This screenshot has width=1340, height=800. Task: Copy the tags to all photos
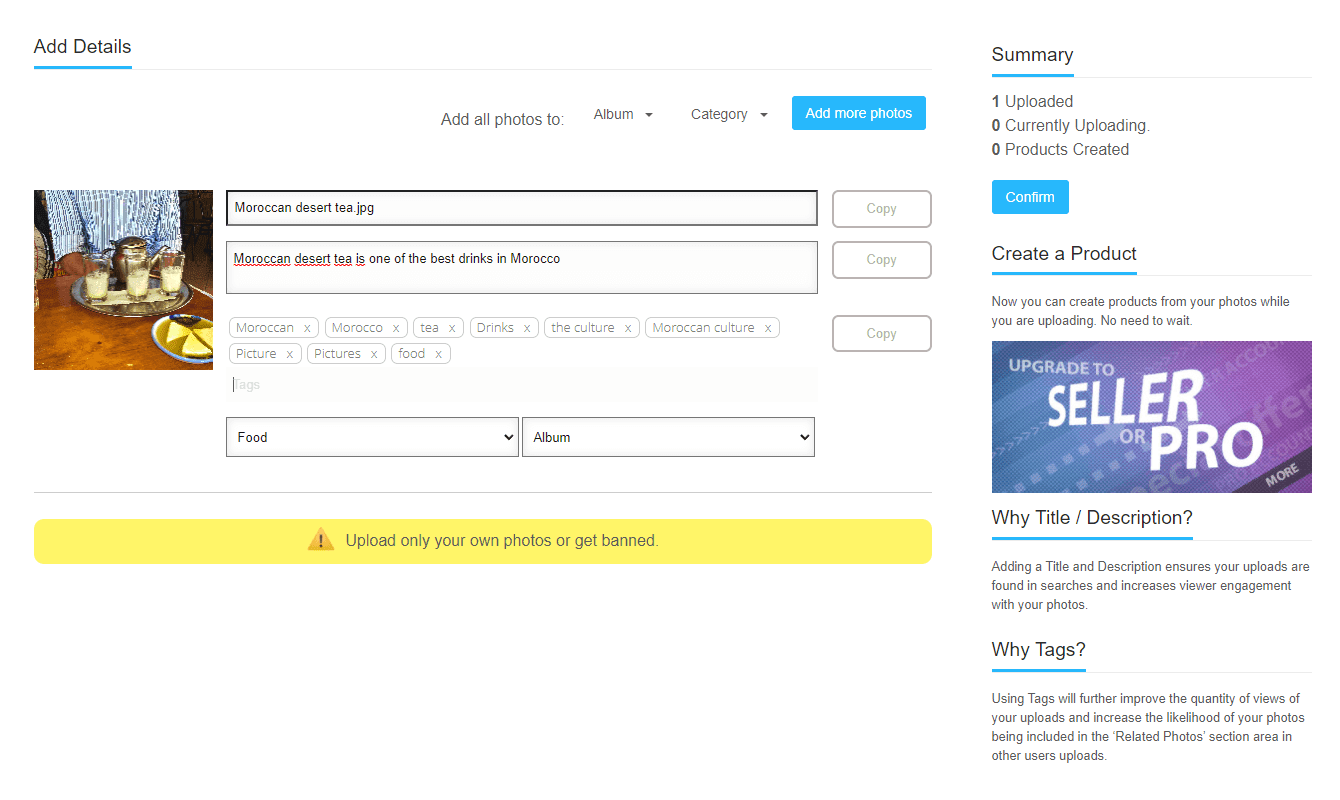(x=881, y=334)
